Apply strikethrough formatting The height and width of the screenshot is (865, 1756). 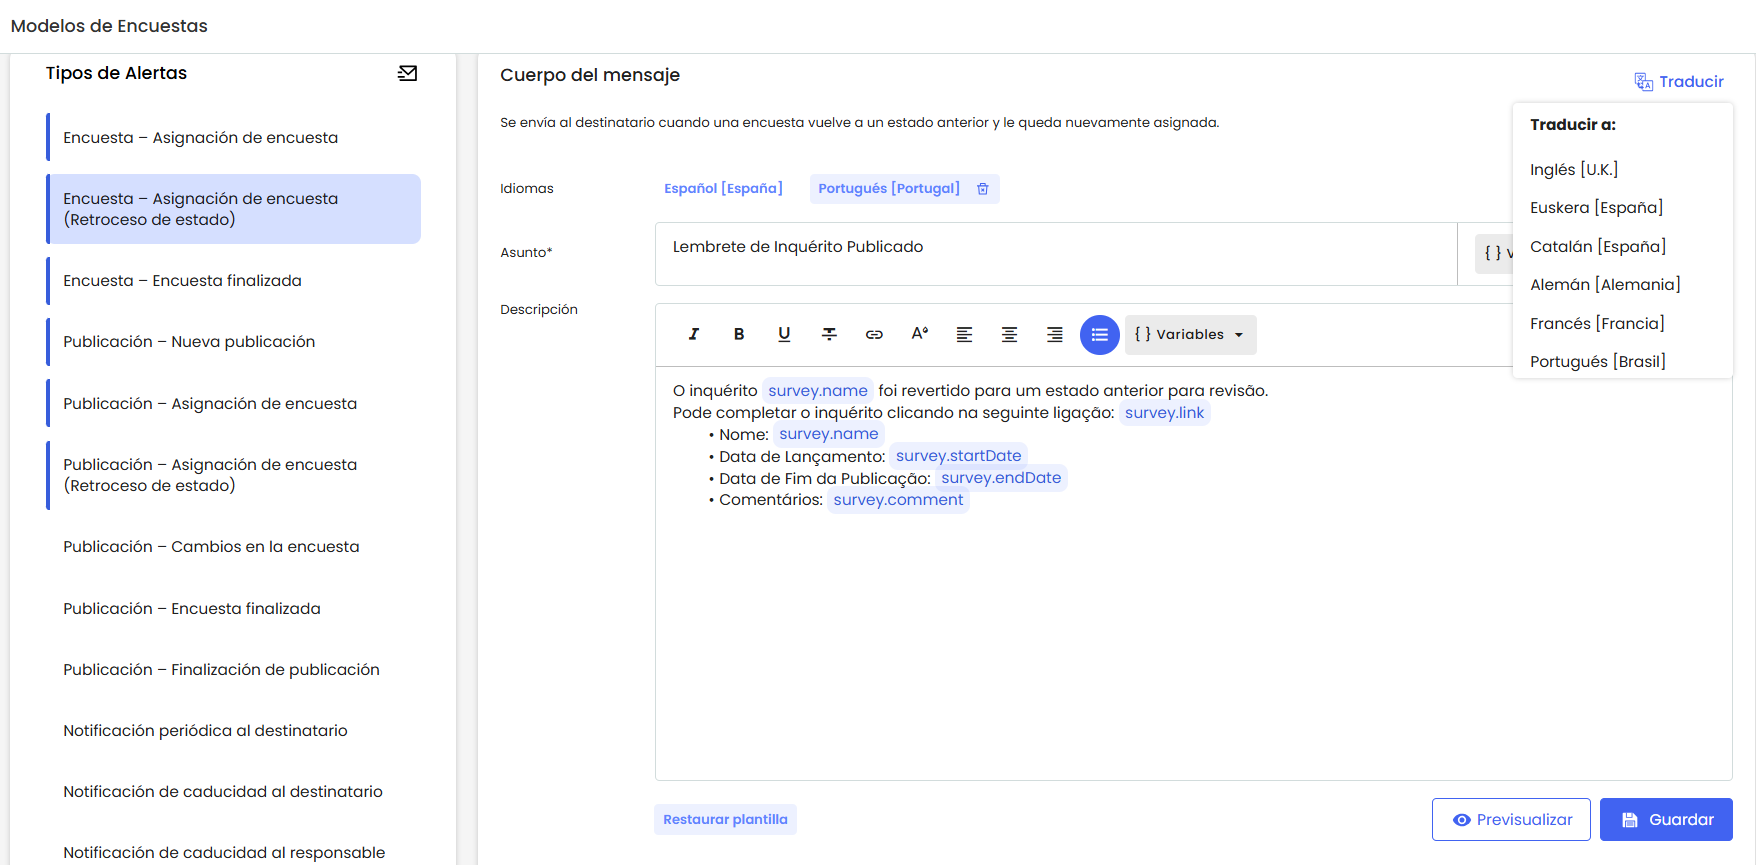[829, 334]
